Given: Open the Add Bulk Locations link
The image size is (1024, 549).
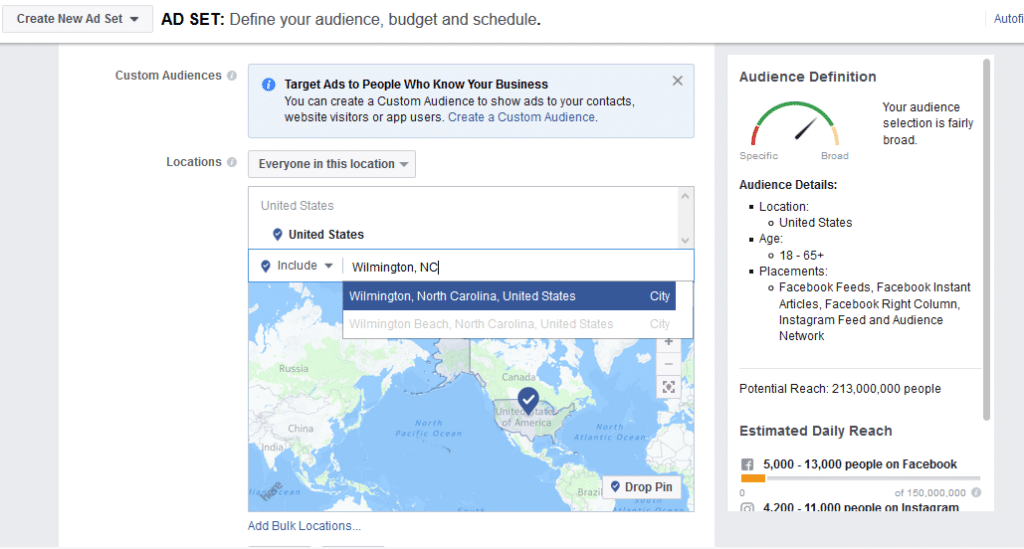Looking at the screenshot, I should [304, 525].
